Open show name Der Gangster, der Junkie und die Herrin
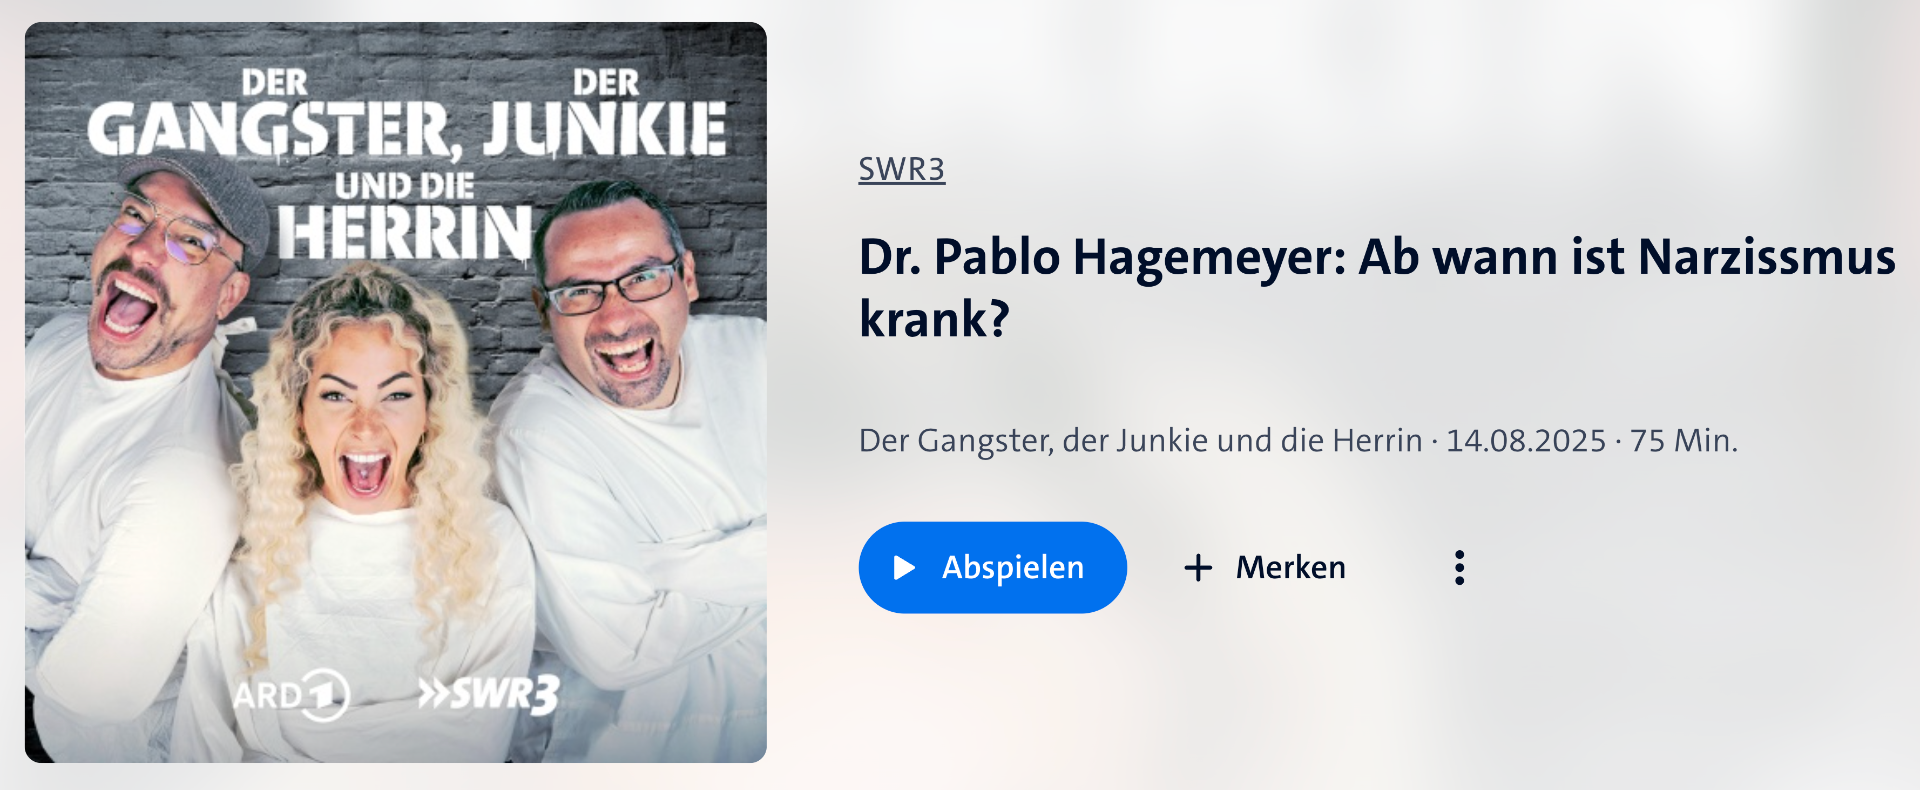This screenshot has height=790, width=1920. tap(1141, 441)
